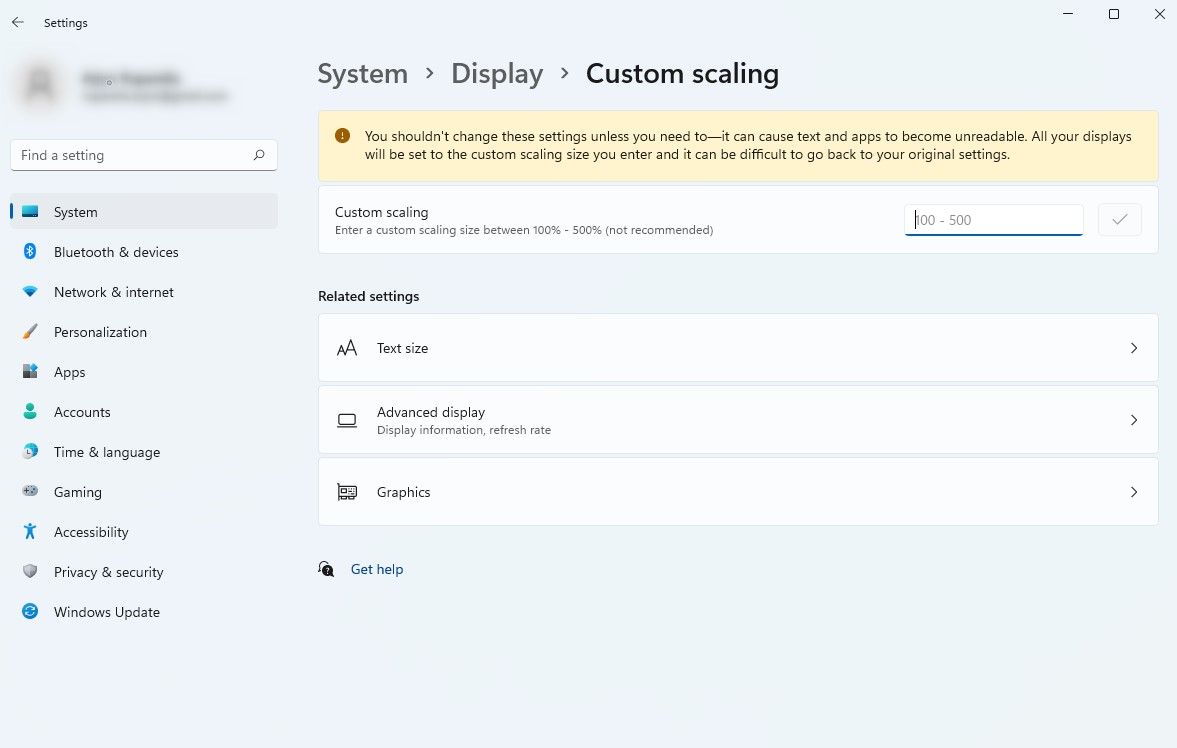Click the warning exclamation icon in banner
This screenshot has height=748, width=1177.
[x=342, y=136]
